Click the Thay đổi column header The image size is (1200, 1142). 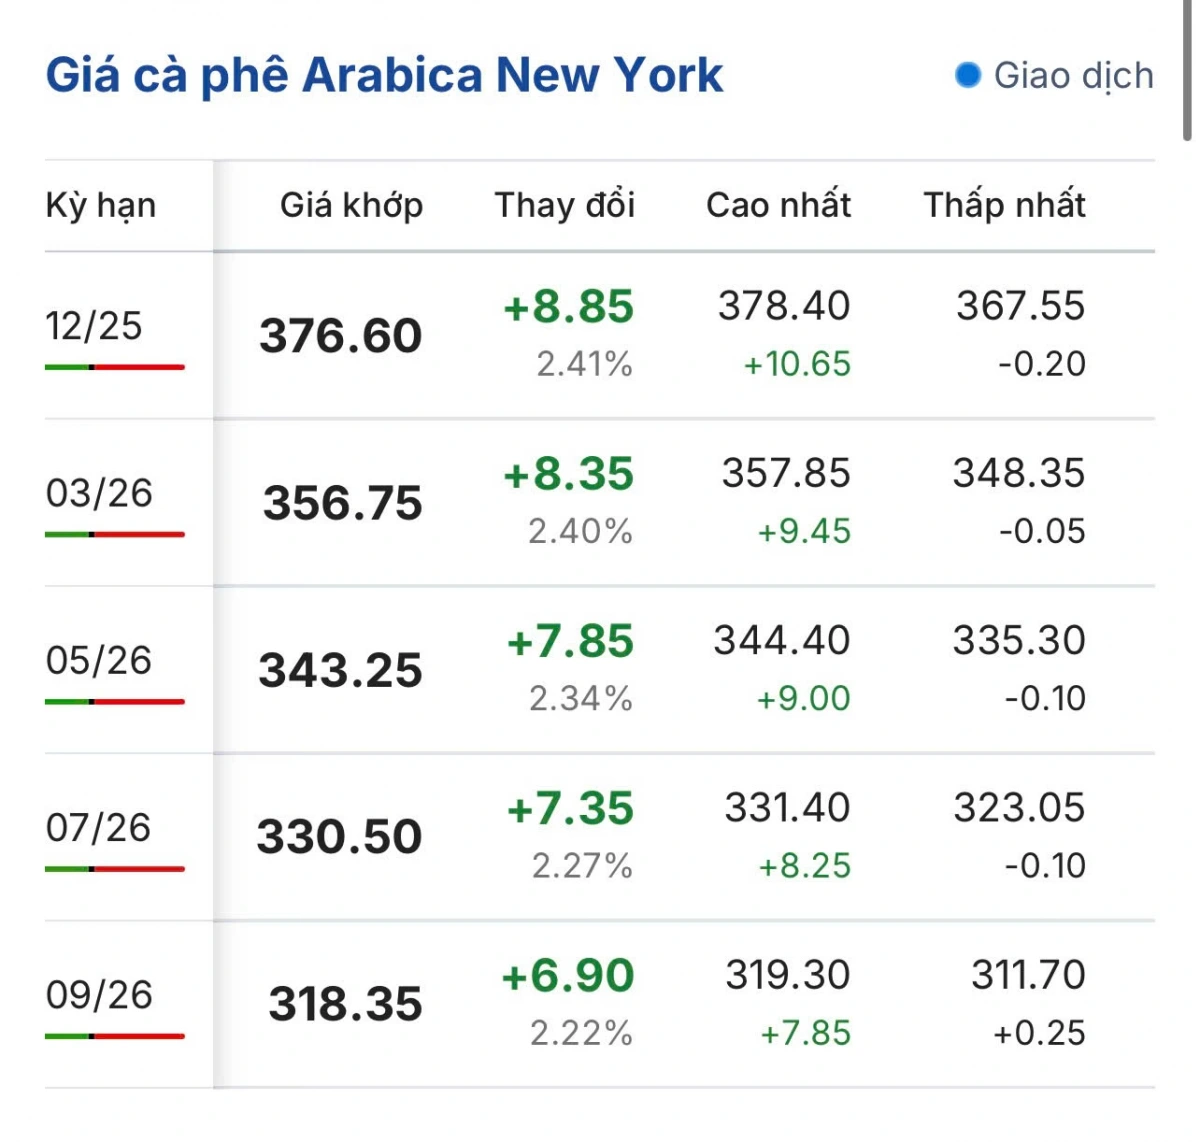tap(565, 204)
